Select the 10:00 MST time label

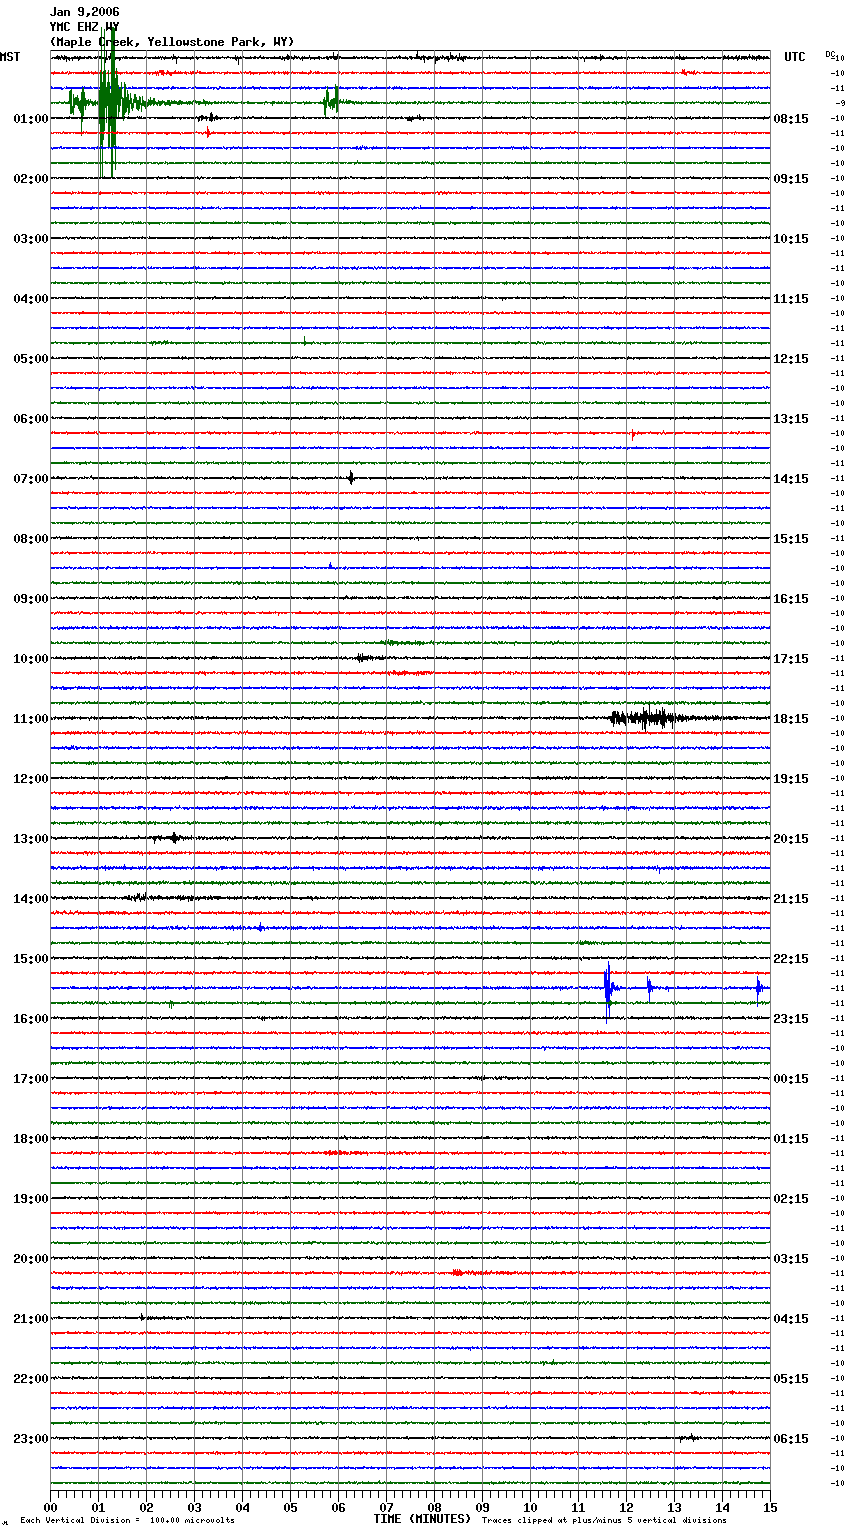tap(31, 659)
